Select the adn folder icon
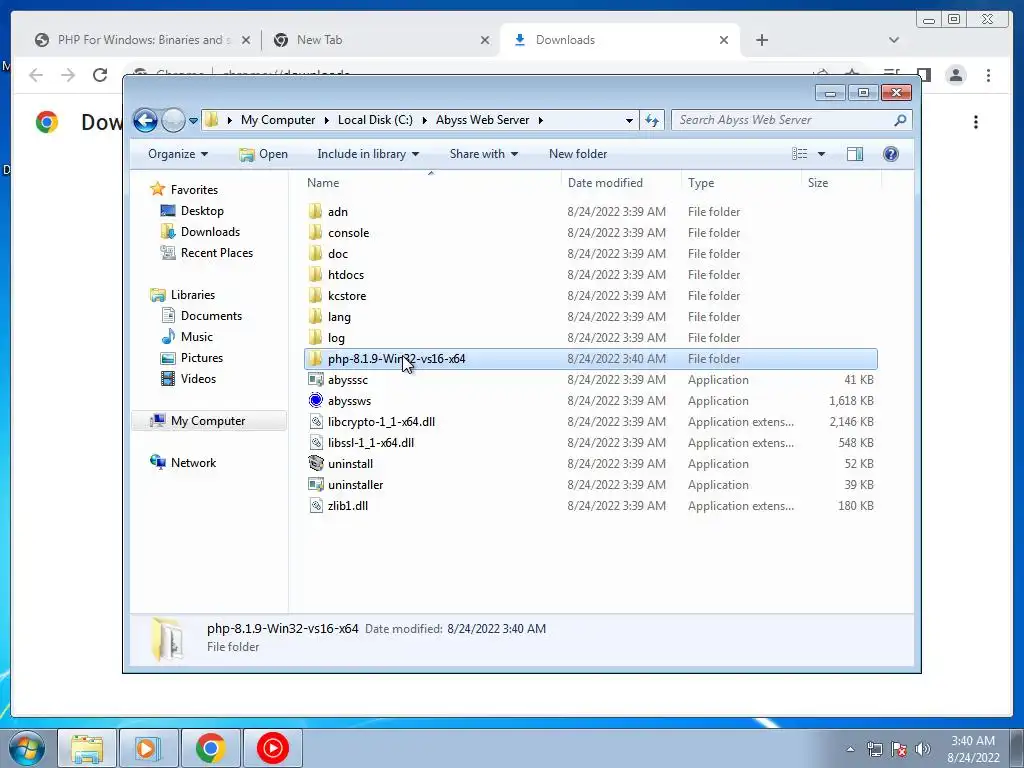Image resolution: width=1024 pixels, height=768 pixels. pyautogui.click(x=316, y=212)
